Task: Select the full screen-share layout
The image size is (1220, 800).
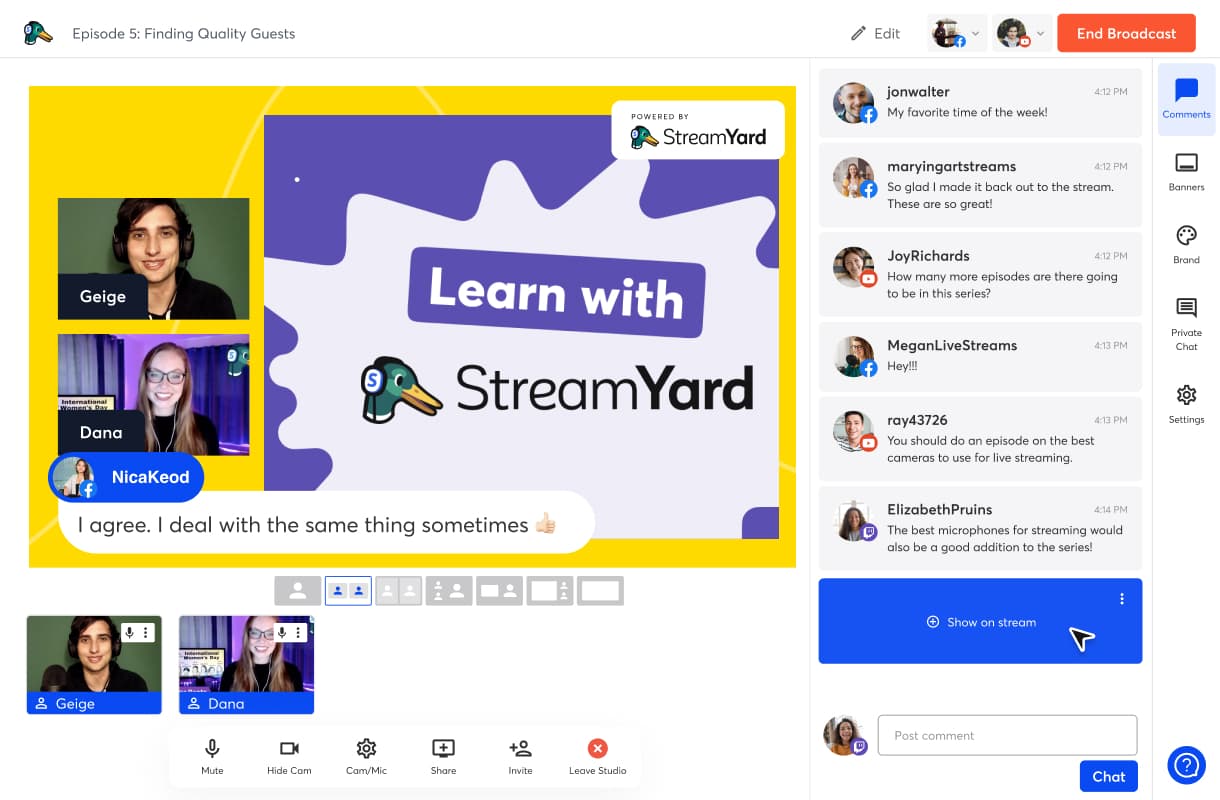Action: pos(600,591)
